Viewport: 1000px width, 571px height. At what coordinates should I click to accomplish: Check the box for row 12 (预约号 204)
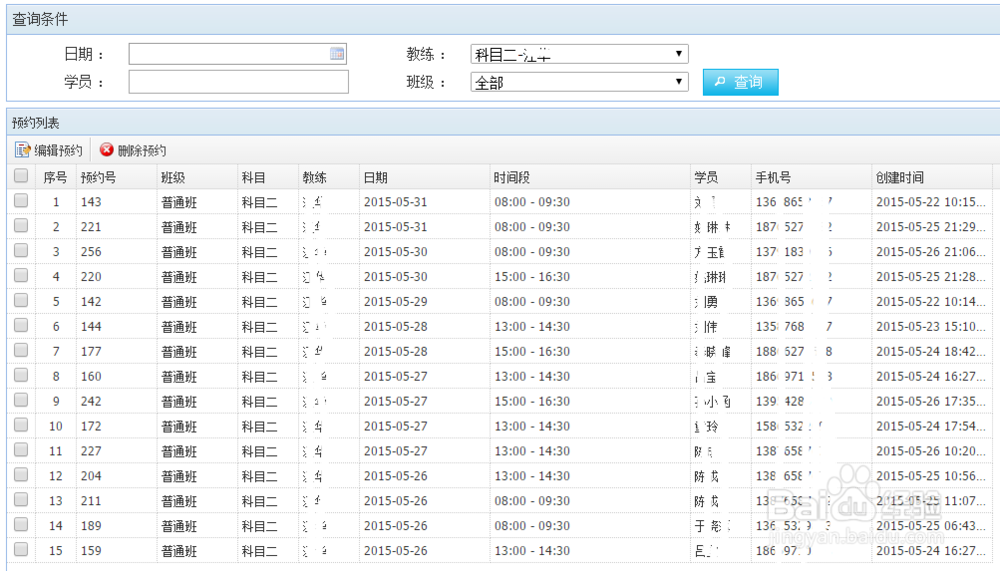[x=21, y=474]
